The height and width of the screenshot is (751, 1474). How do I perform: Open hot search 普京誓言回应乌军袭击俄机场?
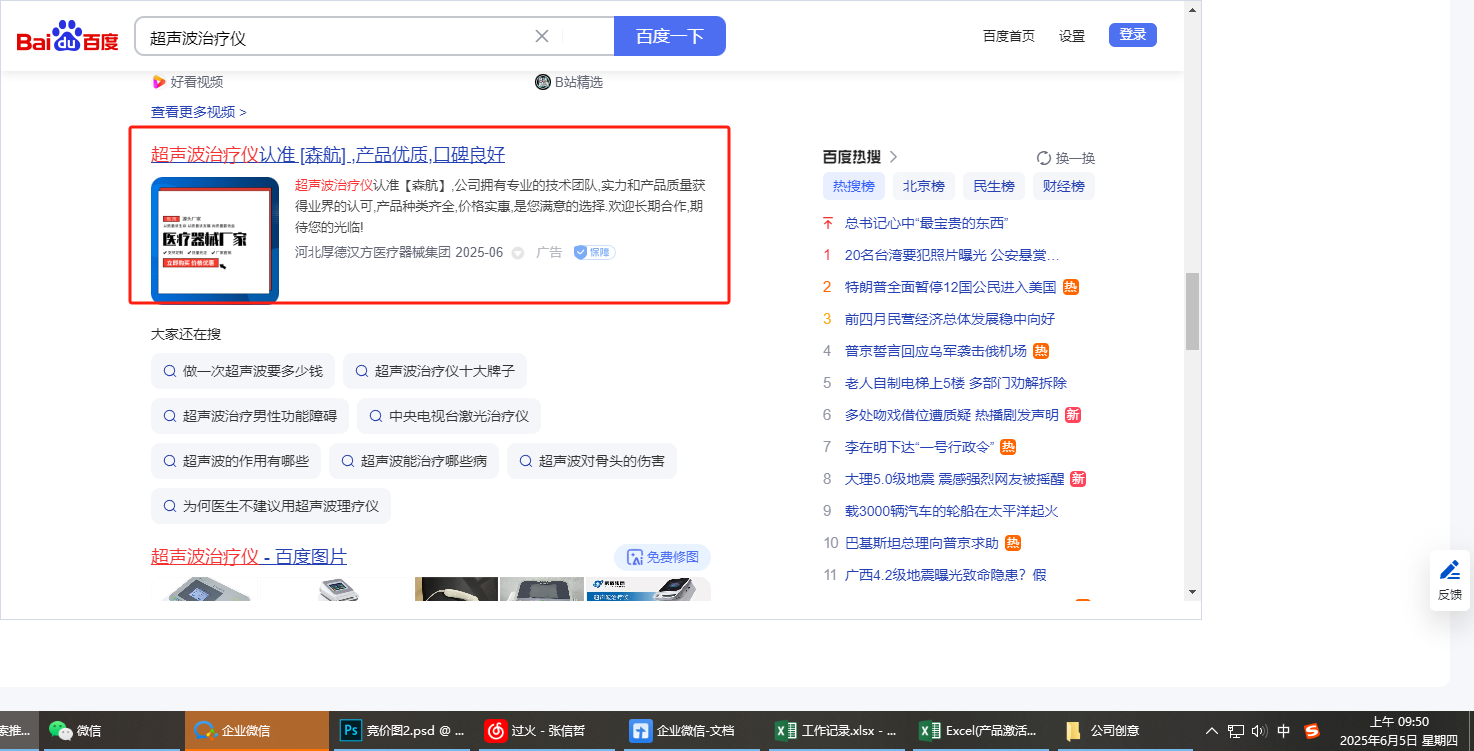pyautogui.click(x=936, y=351)
